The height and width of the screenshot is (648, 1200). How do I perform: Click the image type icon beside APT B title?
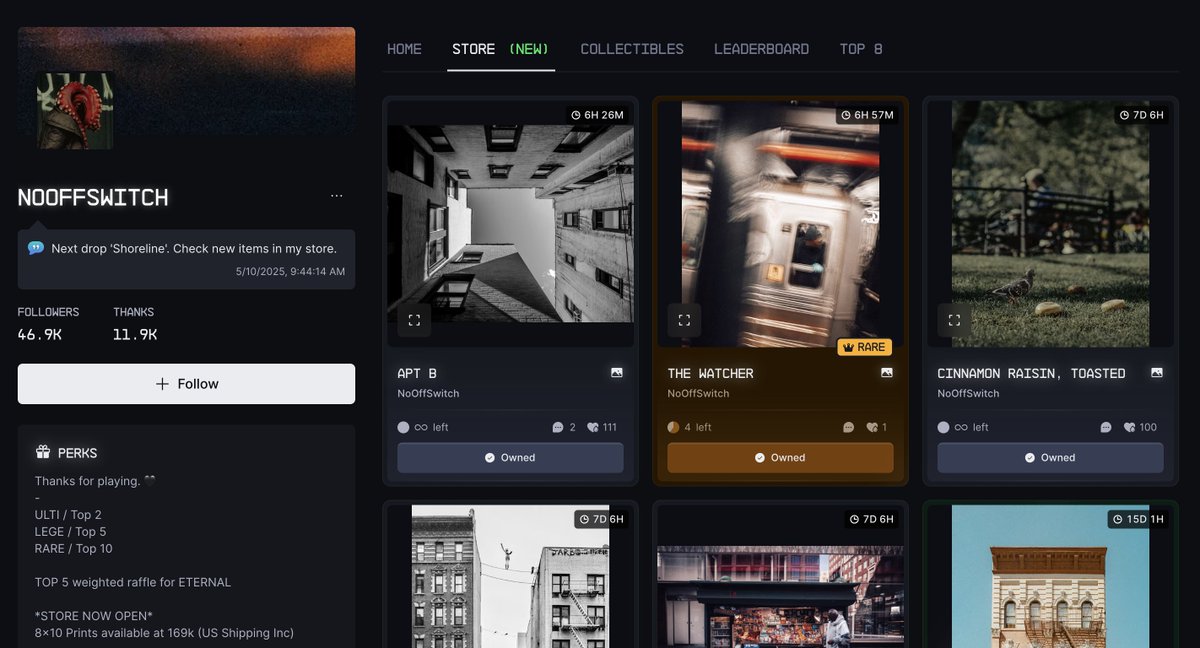(x=617, y=373)
